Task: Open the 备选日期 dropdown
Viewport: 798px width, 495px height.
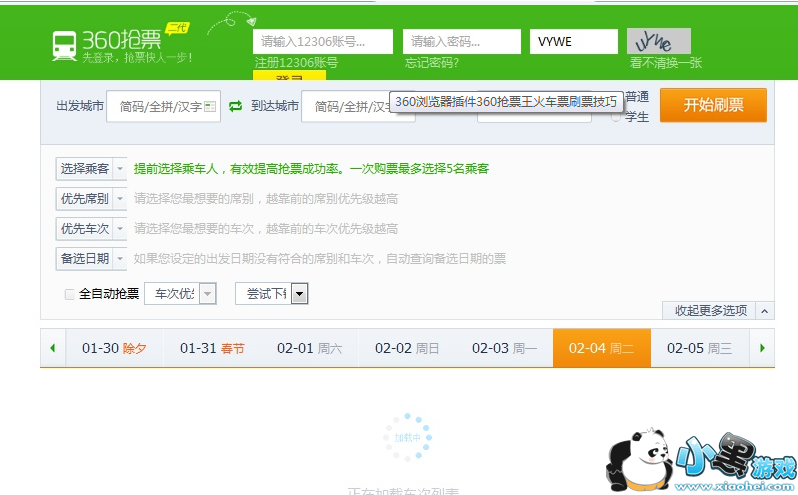Action: click(x=91, y=258)
